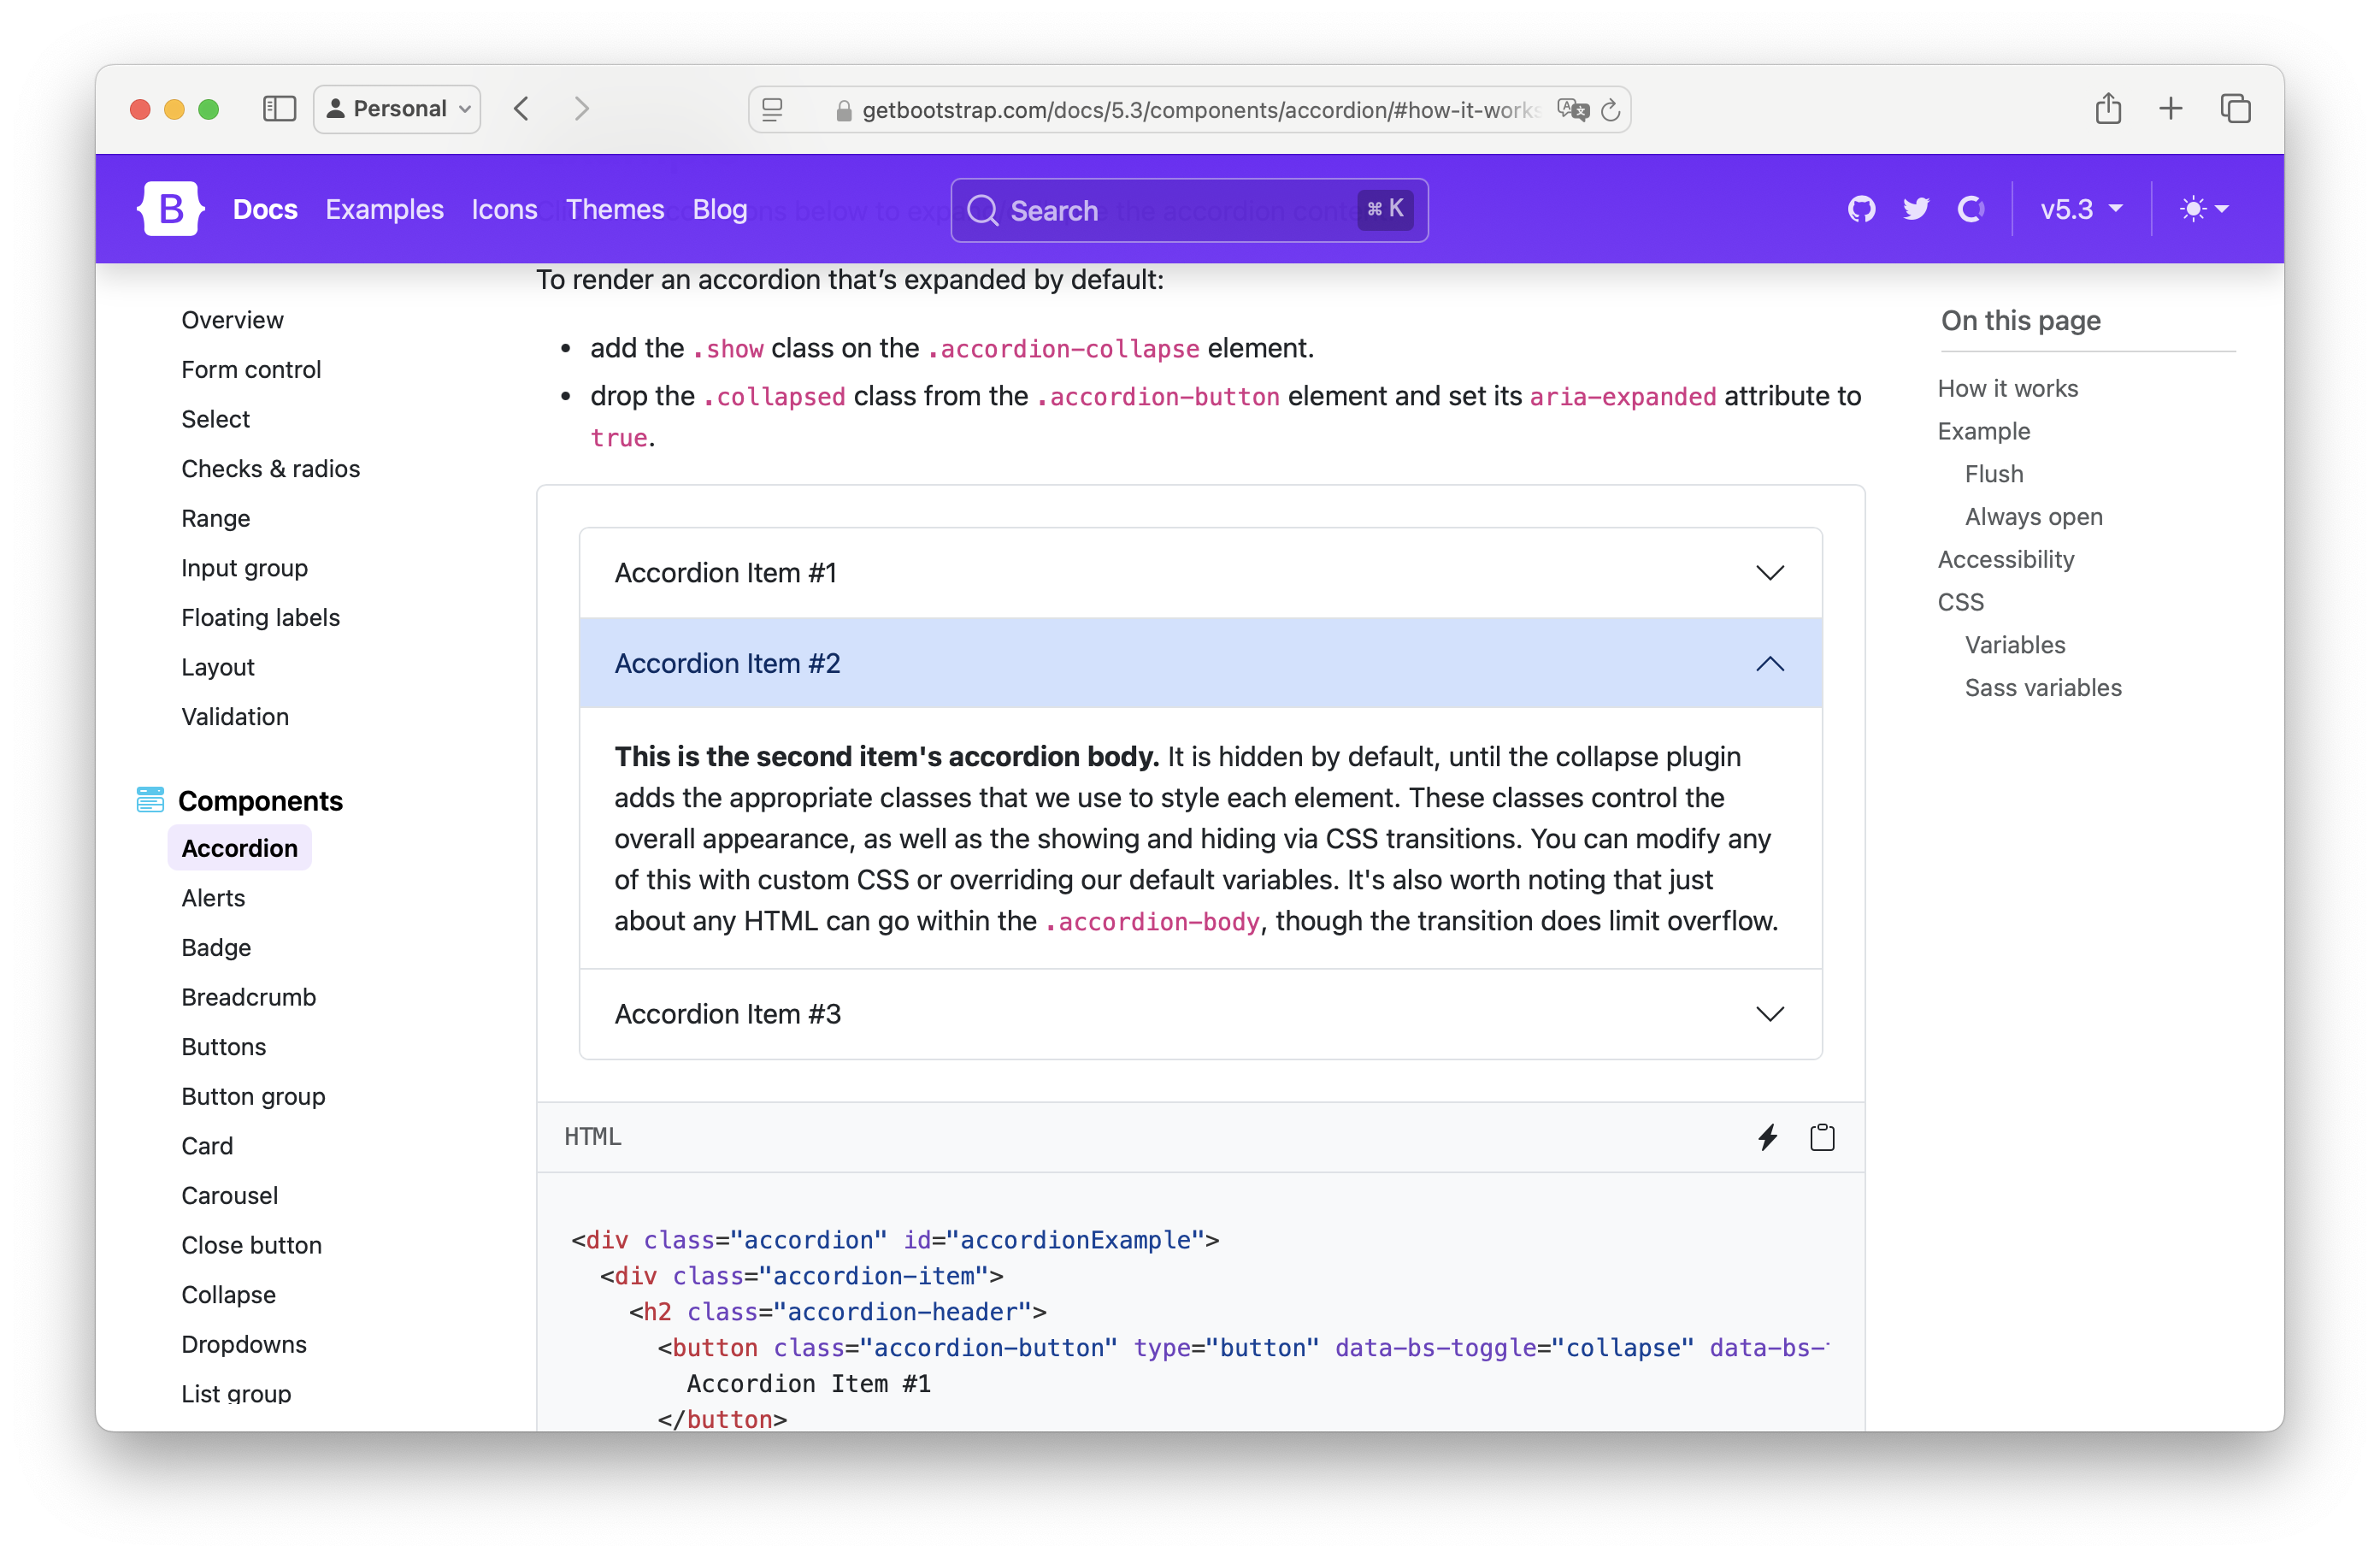Open the Personal profile dropdown
Screen dimensions: 2380x1558
[396, 108]
